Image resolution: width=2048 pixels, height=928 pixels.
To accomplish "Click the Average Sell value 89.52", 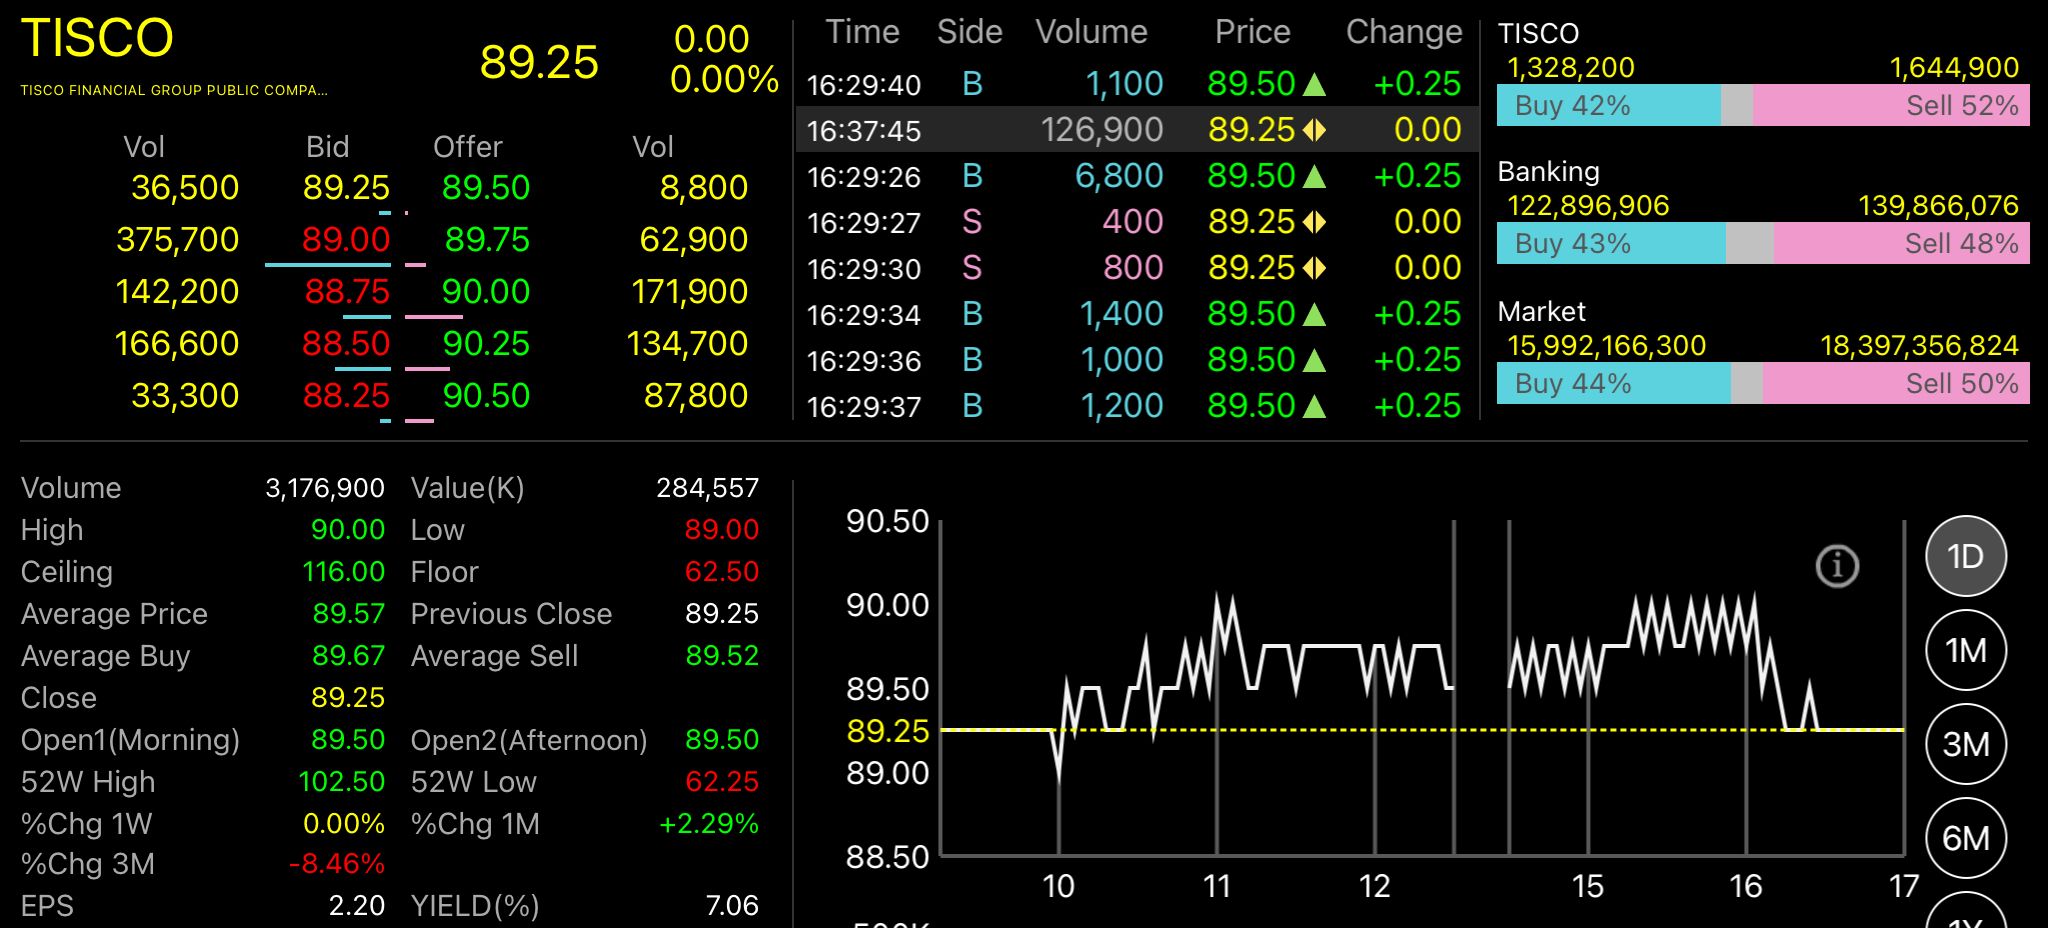I will [x=722, y=655].
